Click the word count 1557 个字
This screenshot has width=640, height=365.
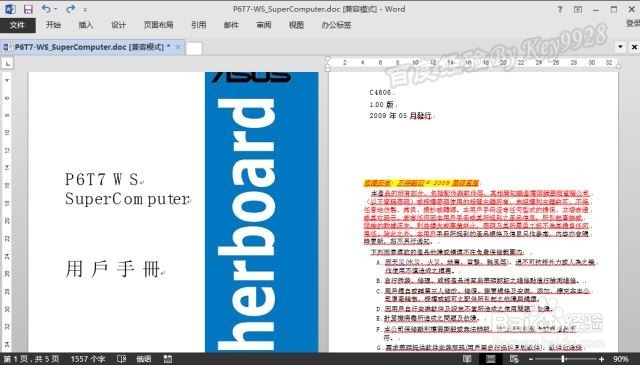[88, 359]
